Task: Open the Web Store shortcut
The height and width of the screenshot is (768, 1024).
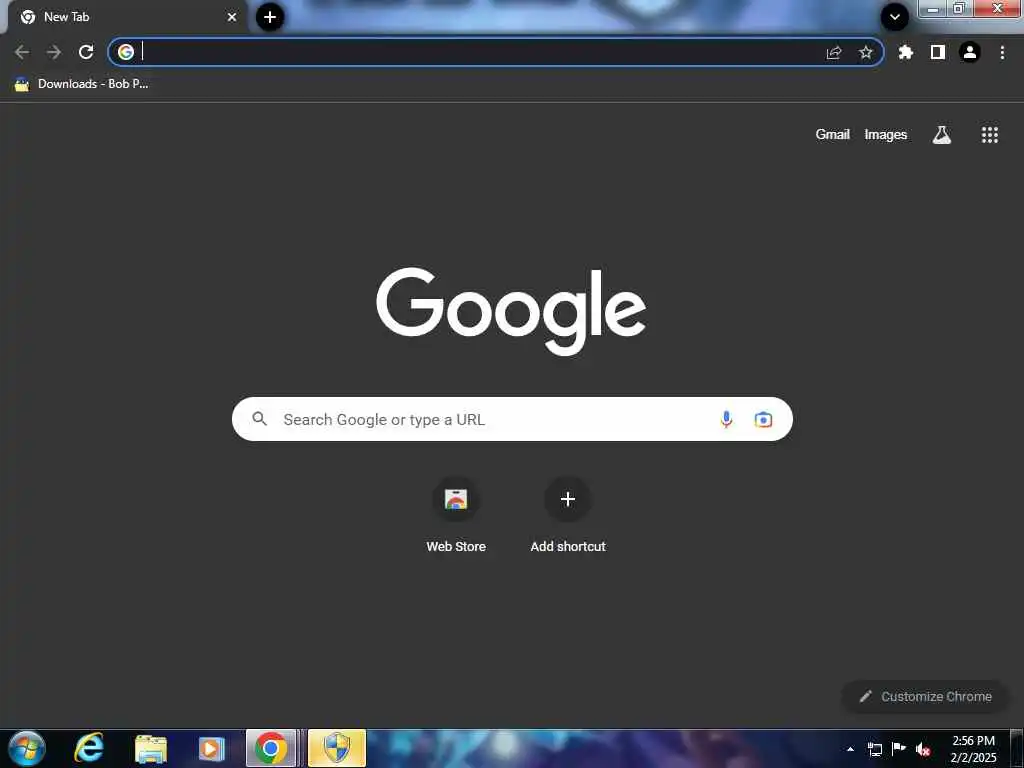Action: click(456, 516)
